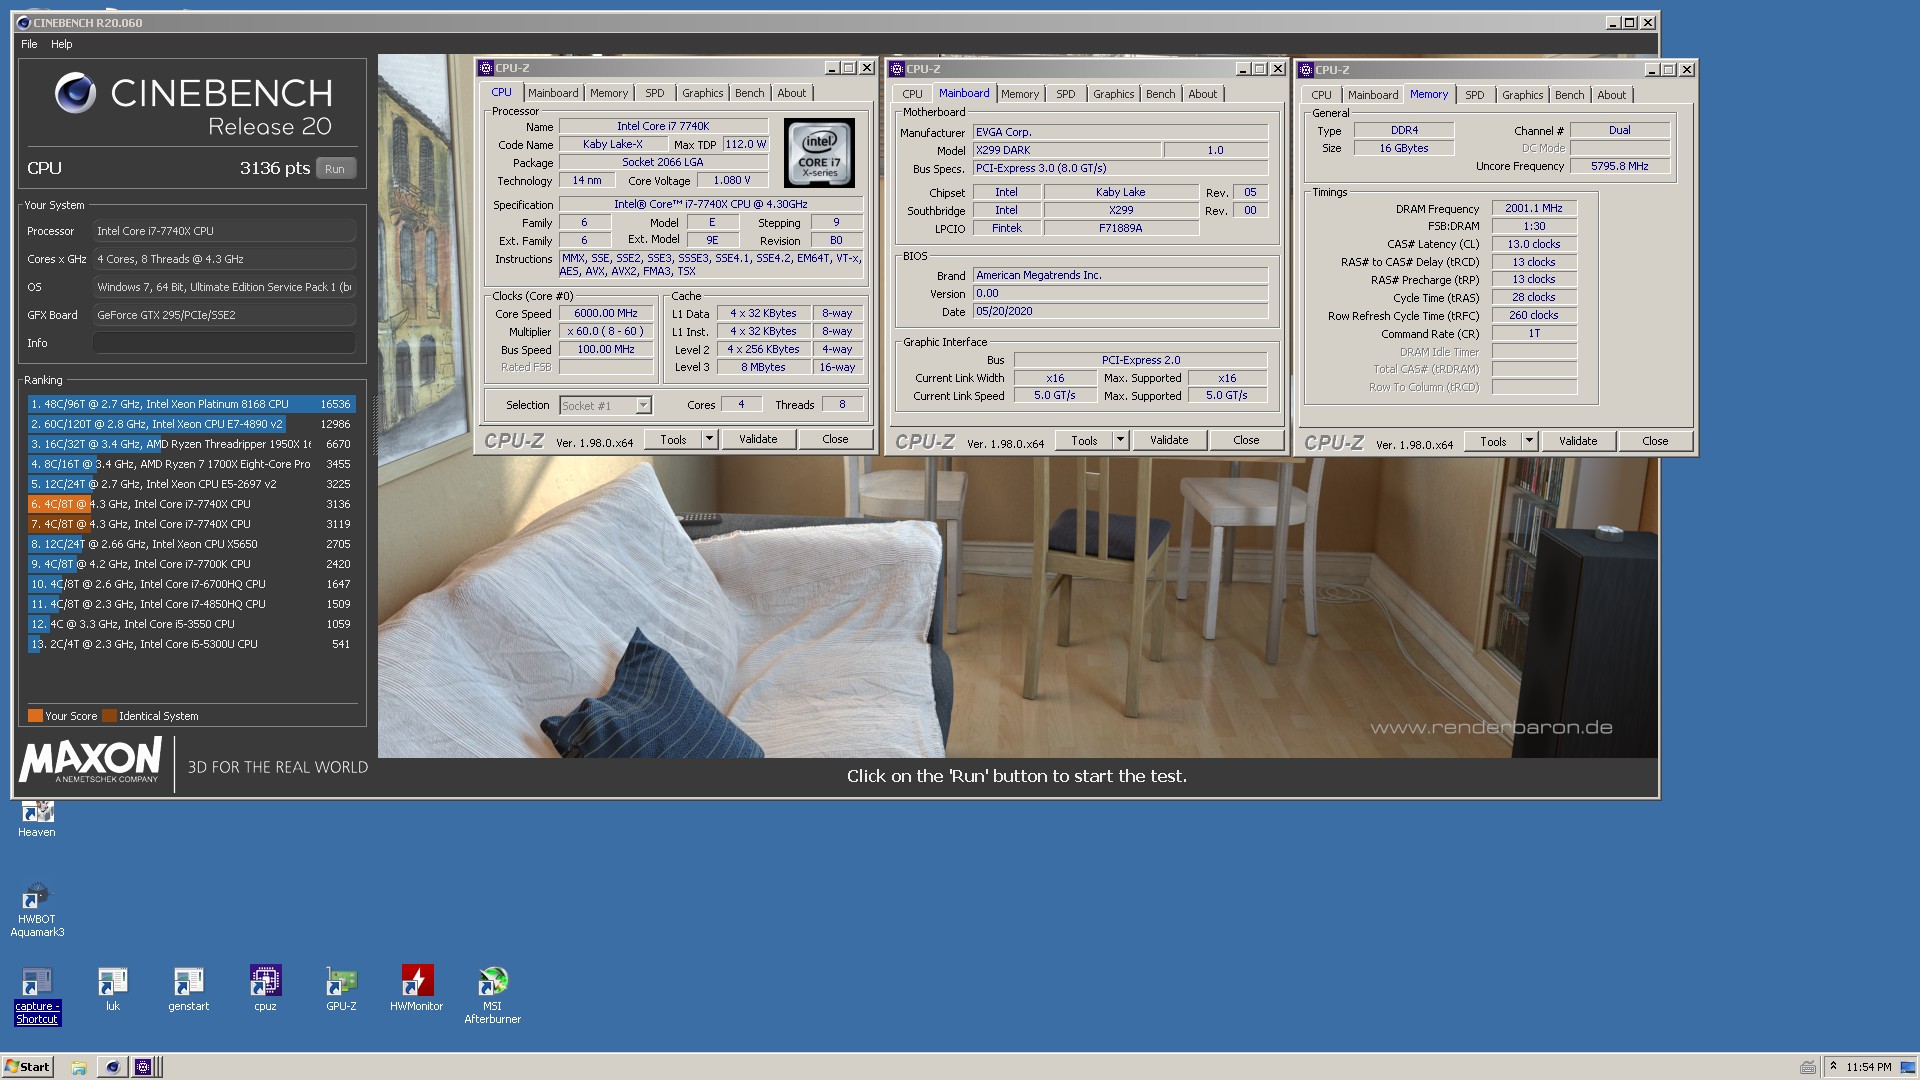Image resolution: width=1920 pixels, height=1080 pixels.
Task: Click the MAXON logo in Cinebench
Action: click(90, 762)
